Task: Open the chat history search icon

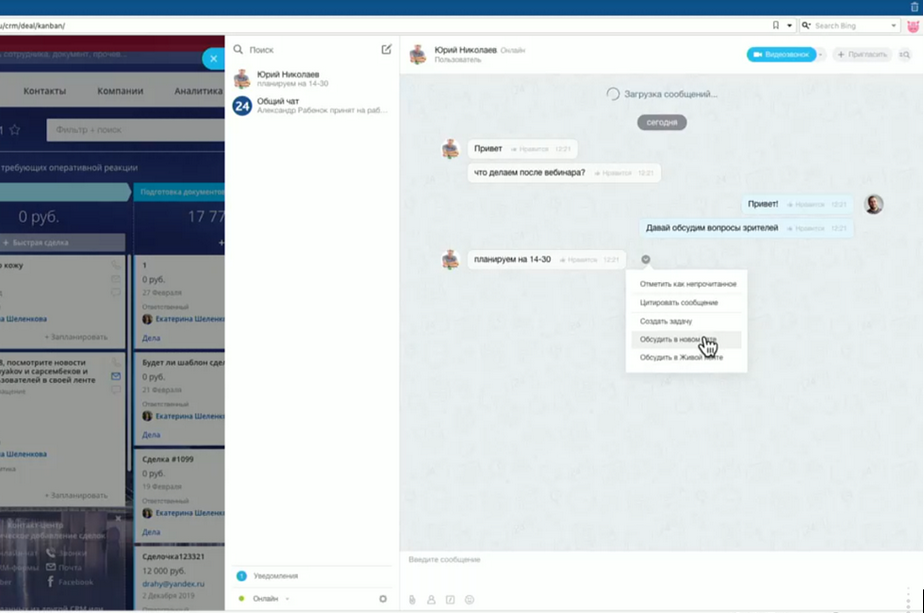Action: 905,54
